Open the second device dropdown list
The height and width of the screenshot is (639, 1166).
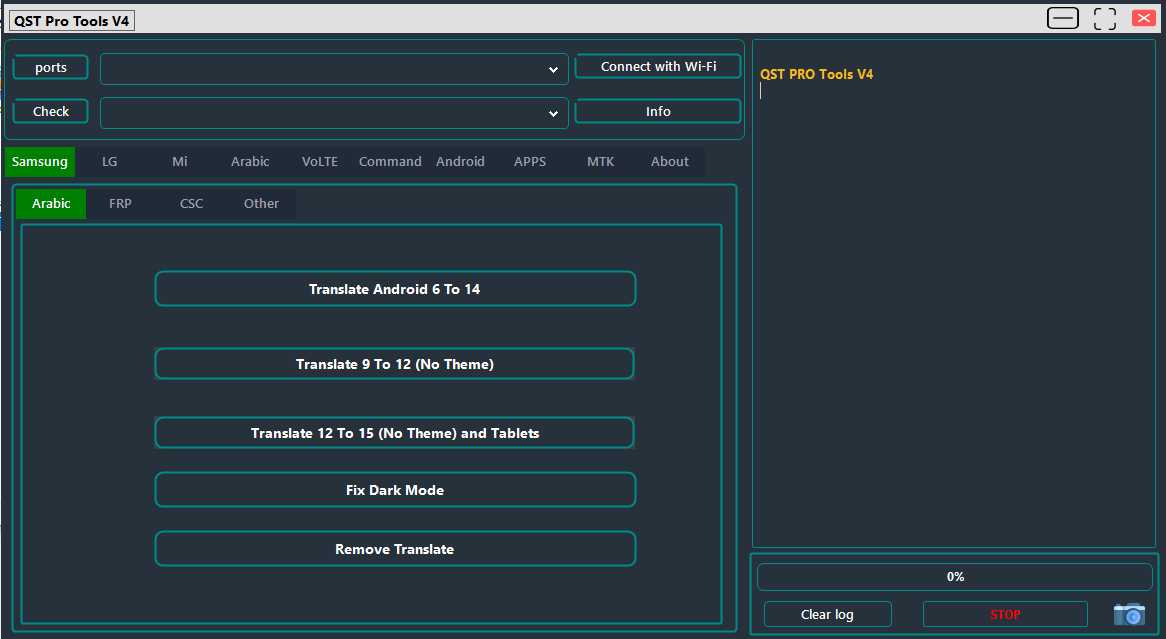pos(553,113)
